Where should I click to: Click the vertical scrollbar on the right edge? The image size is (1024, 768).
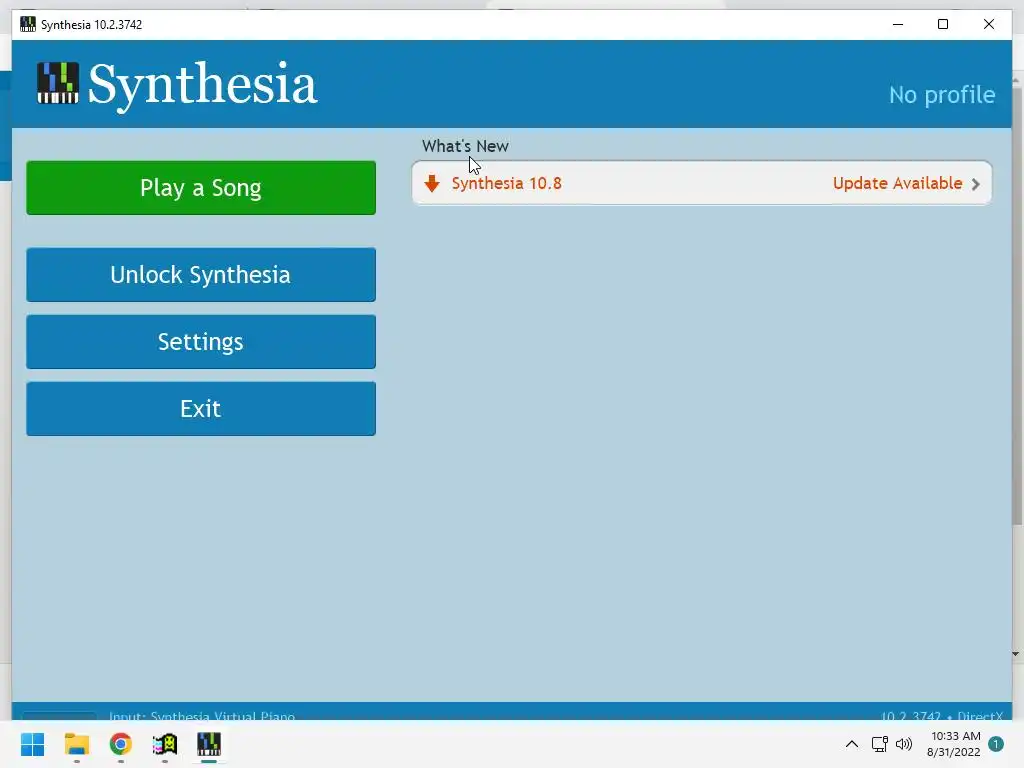[1017, 306]
